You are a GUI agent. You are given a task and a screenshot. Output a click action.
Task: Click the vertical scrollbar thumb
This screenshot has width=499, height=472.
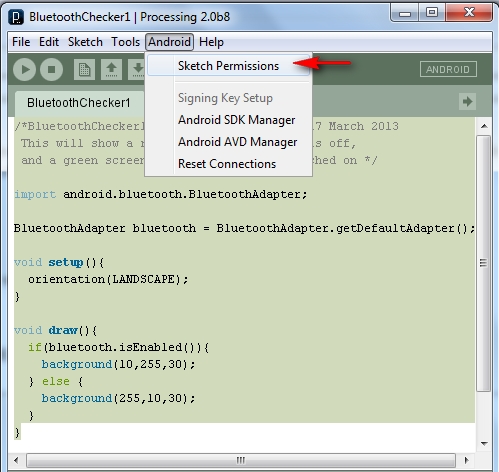pos(484,263)
